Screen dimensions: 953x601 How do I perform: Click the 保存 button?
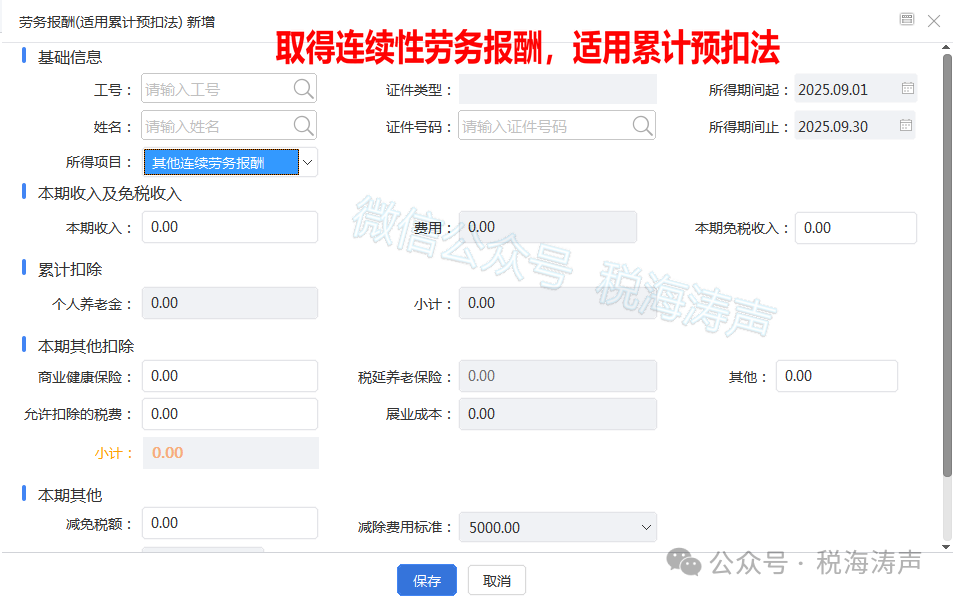[x=427, y=581]
